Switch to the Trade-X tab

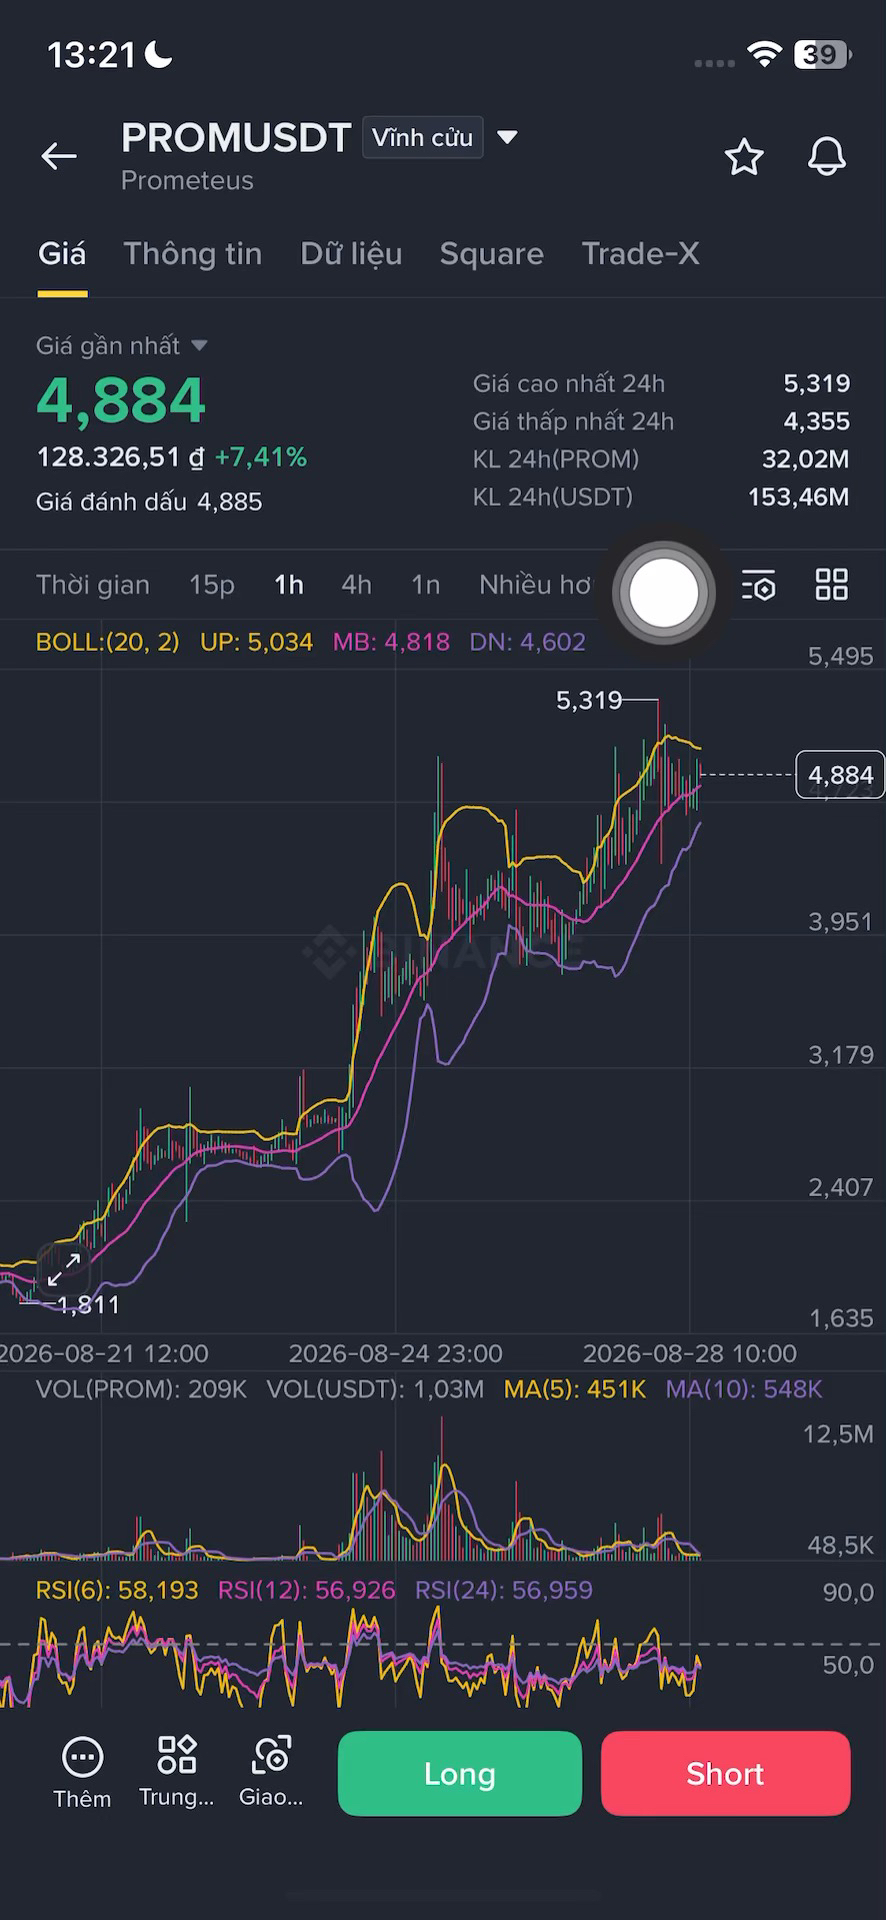tap(640, 254)
